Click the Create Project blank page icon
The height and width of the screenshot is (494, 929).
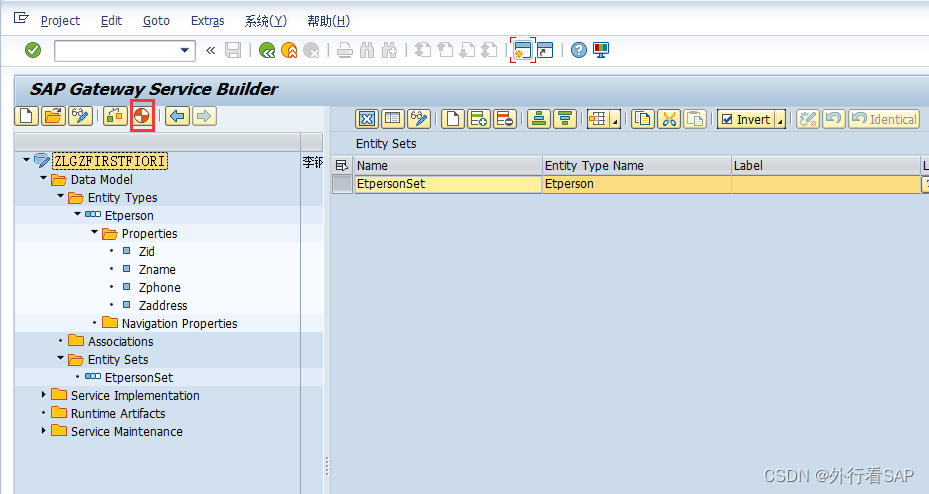(27, 116)
